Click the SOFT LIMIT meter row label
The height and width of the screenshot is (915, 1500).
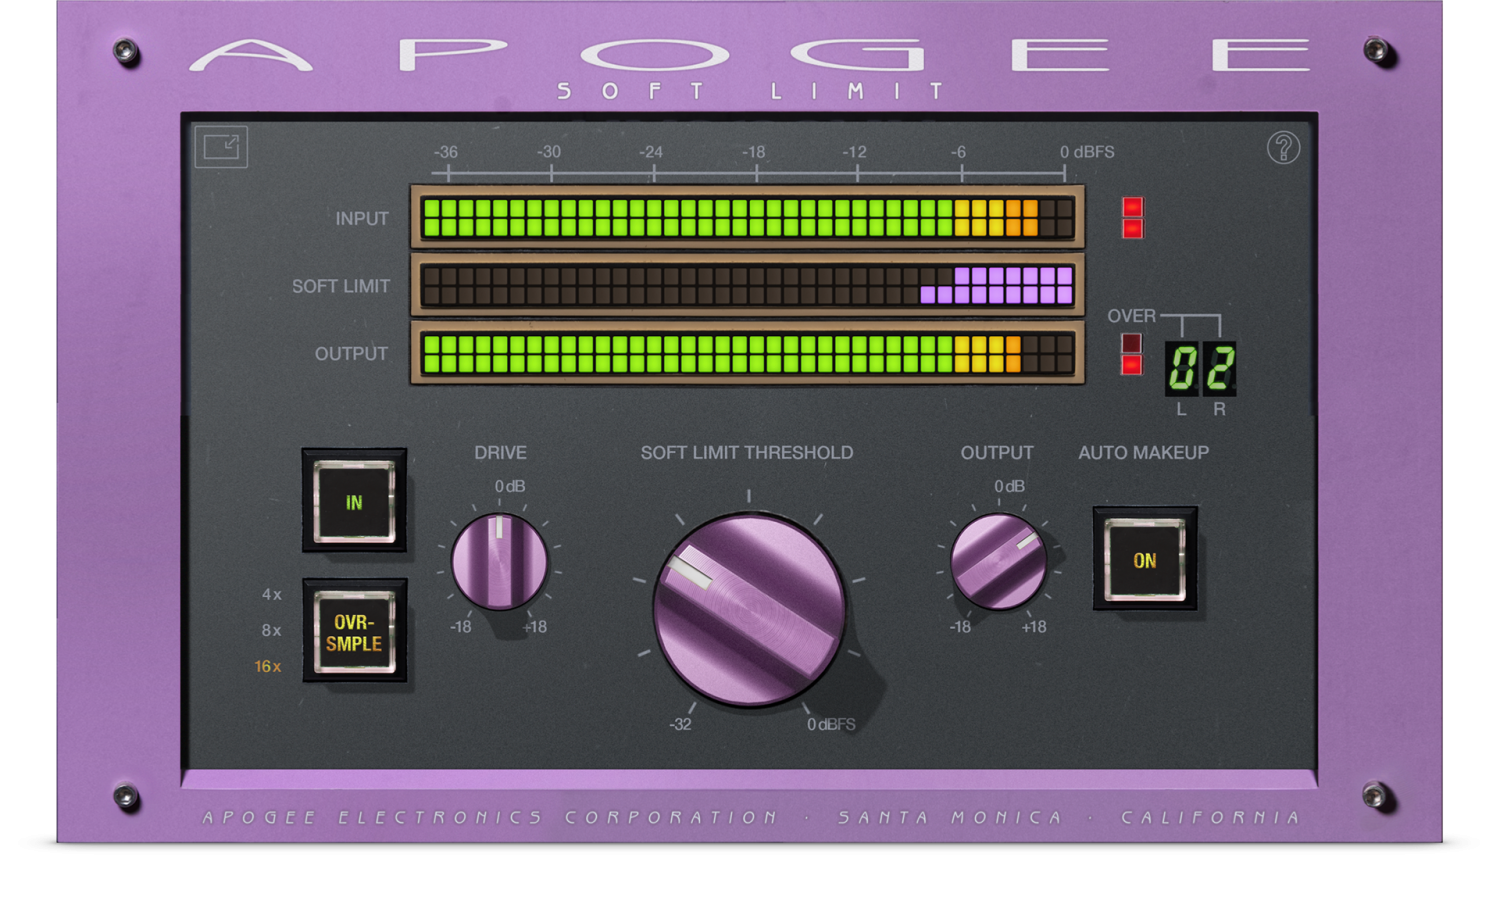tap(340, 286)
